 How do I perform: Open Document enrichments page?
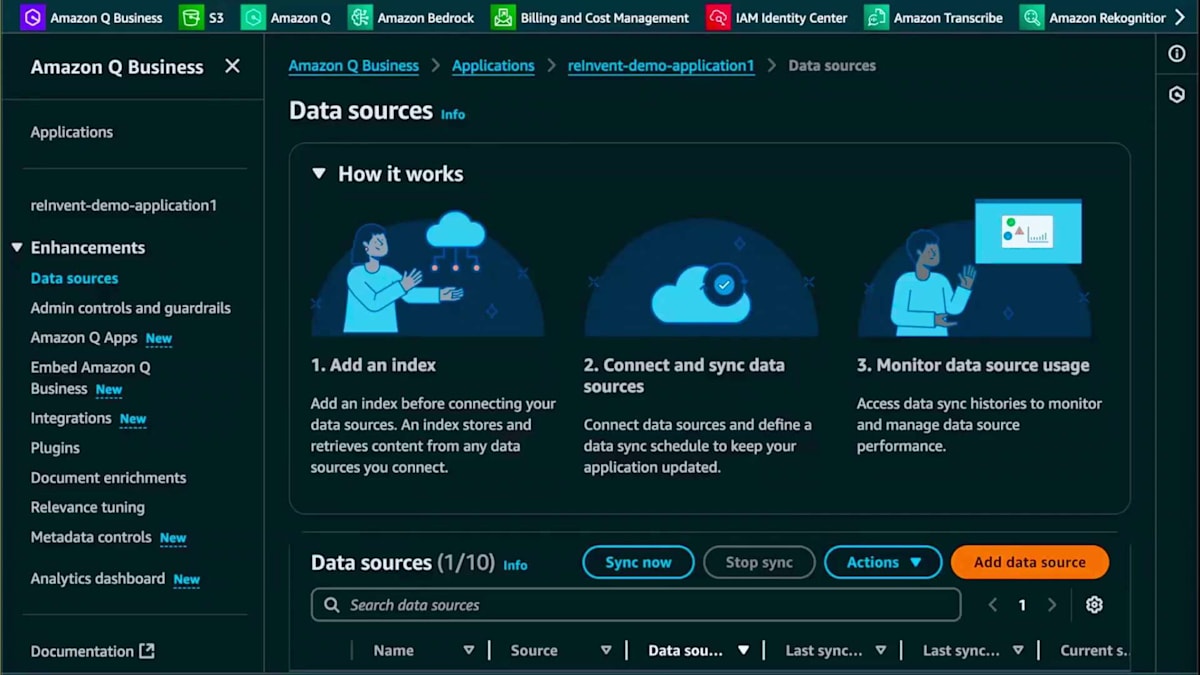pos(108,478)
